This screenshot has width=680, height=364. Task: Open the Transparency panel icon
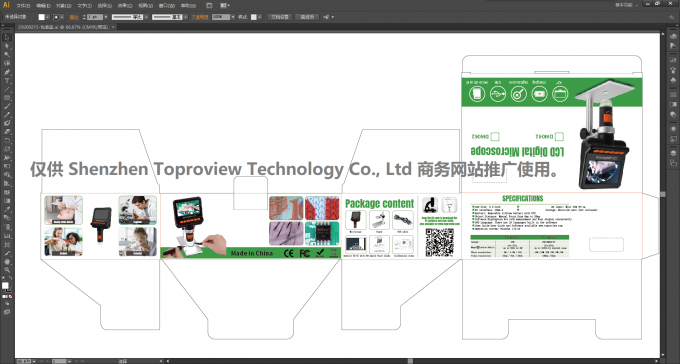[x=673, y=114]
